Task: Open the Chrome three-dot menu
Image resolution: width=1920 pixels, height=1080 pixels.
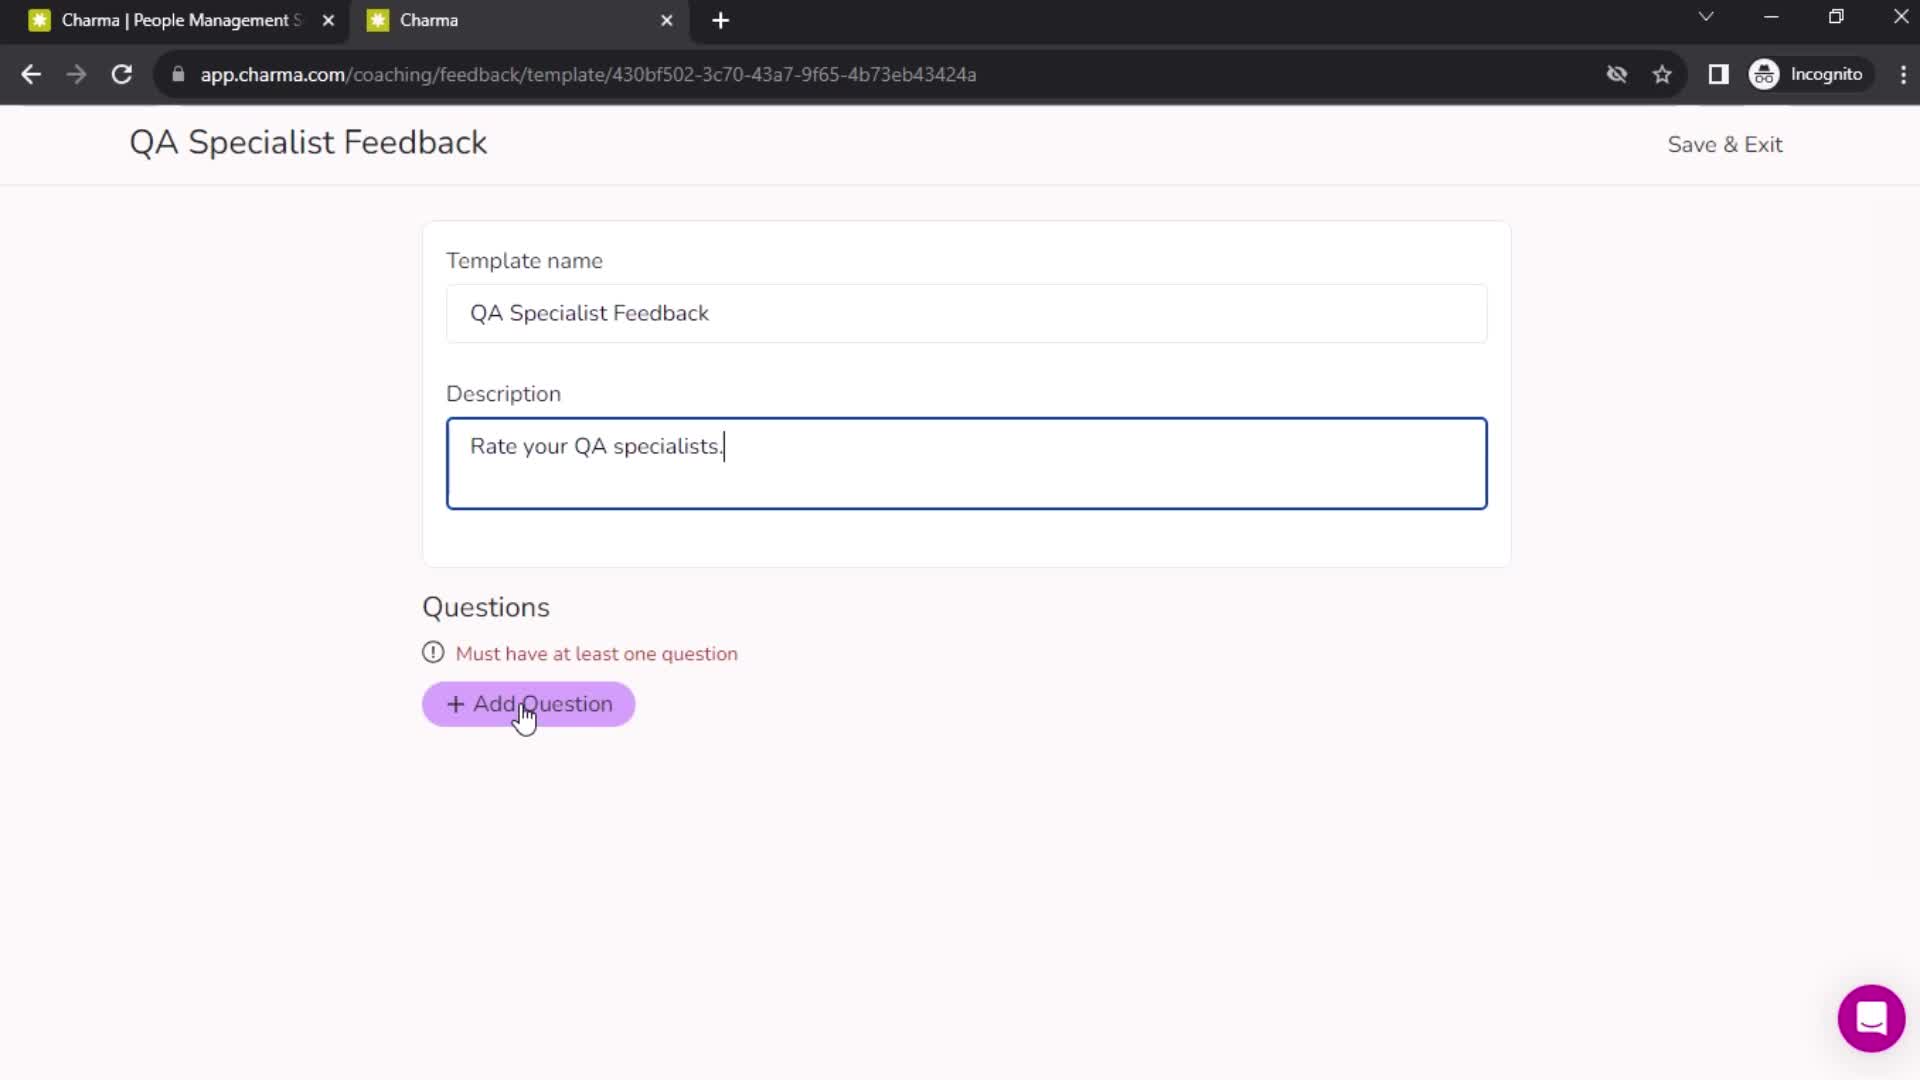Action: [1902, 74]
